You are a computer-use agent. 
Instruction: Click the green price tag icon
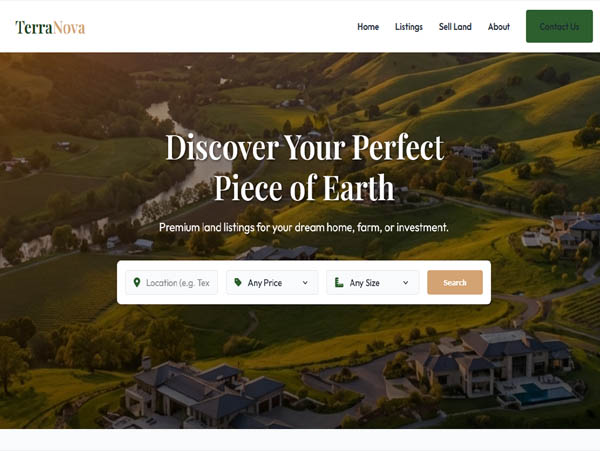tap(238, 282)
